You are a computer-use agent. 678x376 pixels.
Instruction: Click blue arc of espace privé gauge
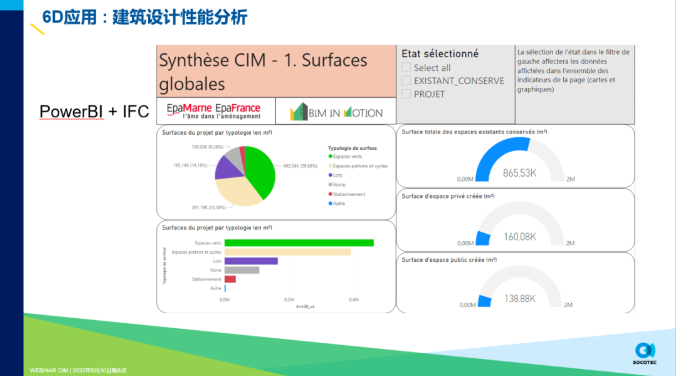tap(483, 239)
